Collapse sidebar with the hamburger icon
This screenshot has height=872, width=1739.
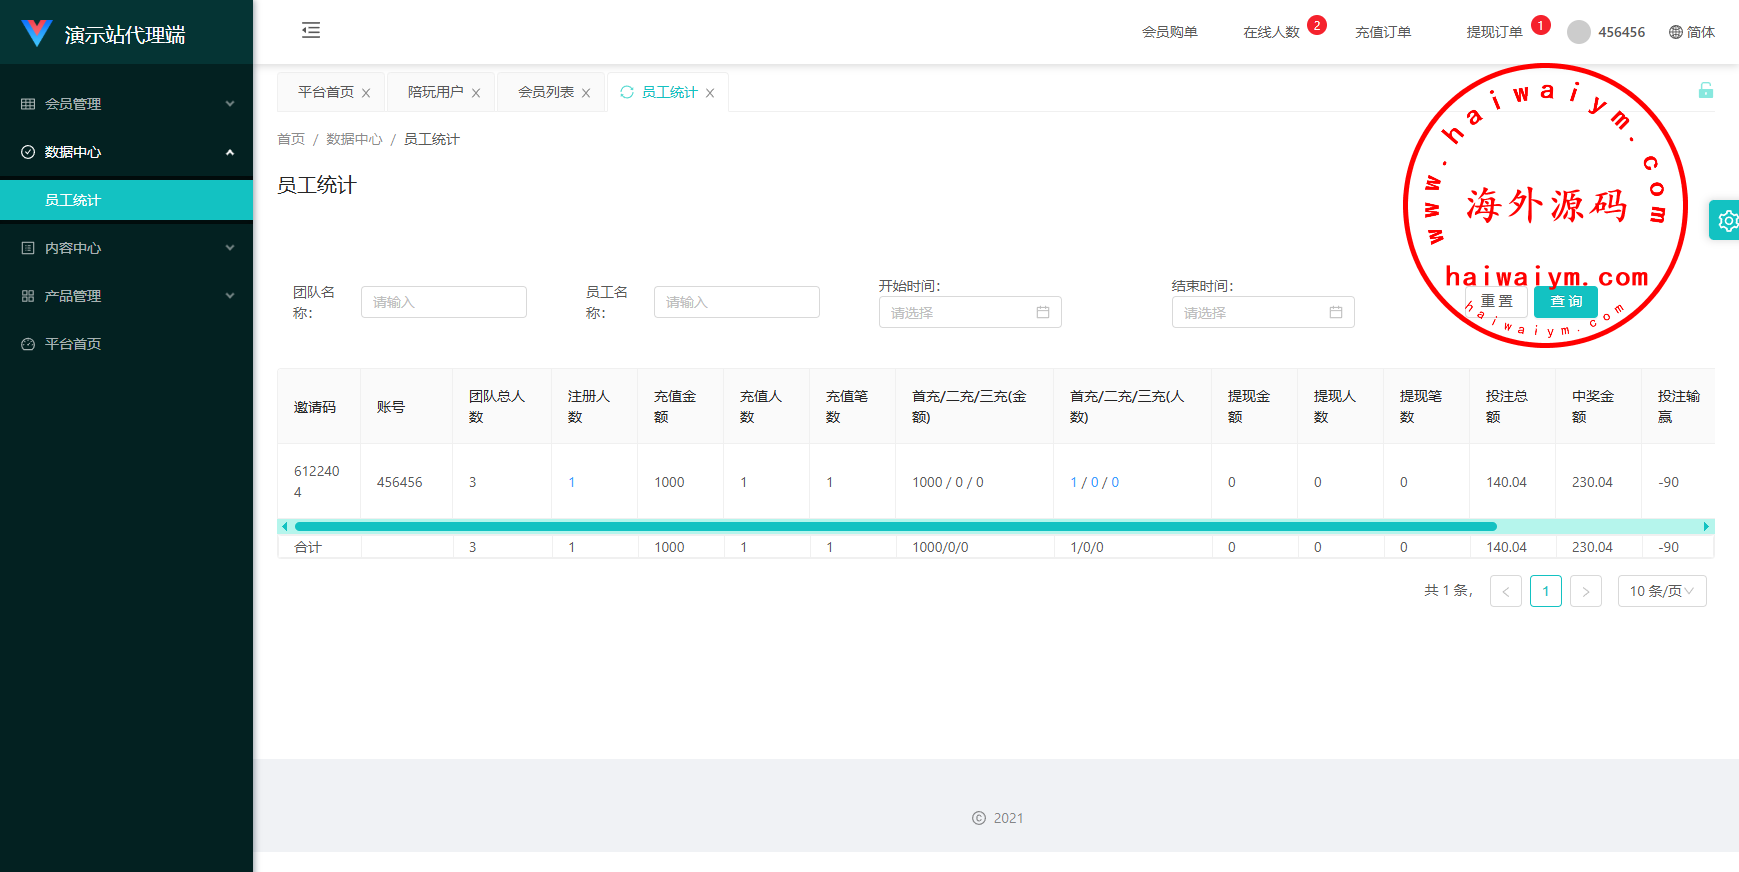coord(311,30)
